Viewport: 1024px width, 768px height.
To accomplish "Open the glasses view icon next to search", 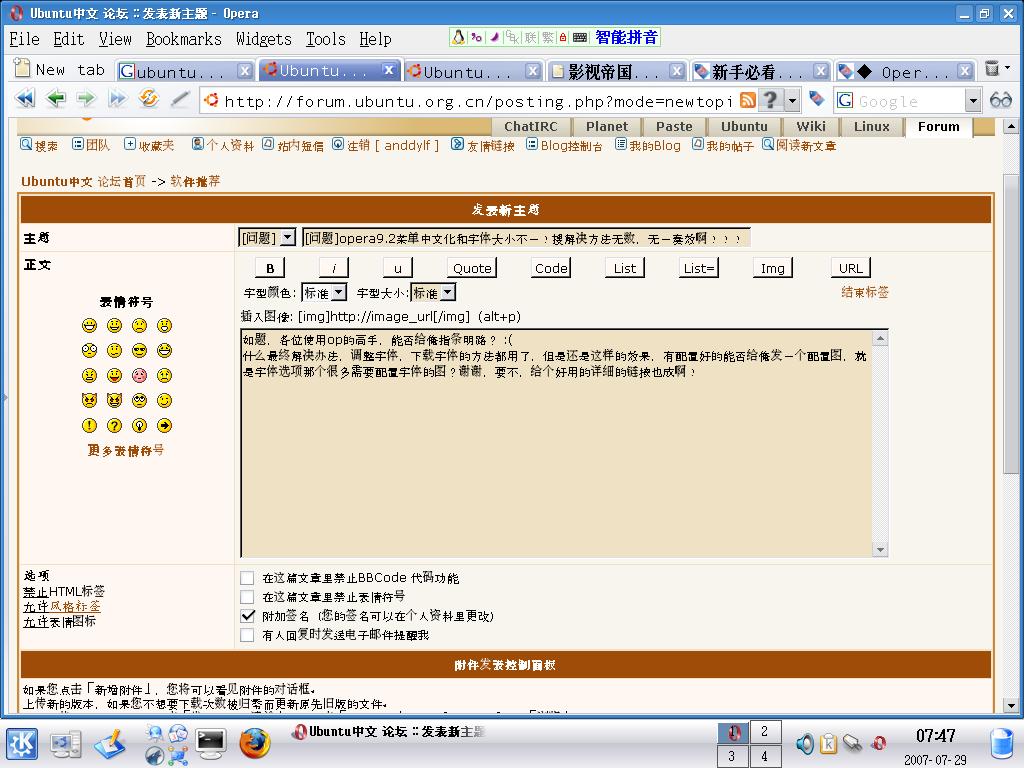I will (x=1000, y=100).
